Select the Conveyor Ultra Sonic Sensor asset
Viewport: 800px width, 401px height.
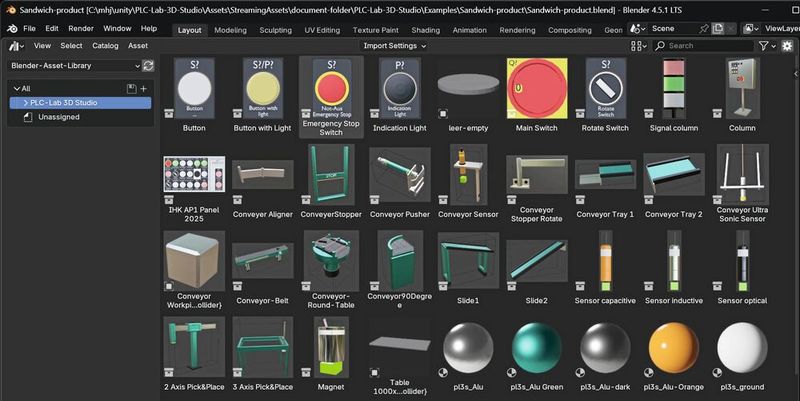pos(742,184)
